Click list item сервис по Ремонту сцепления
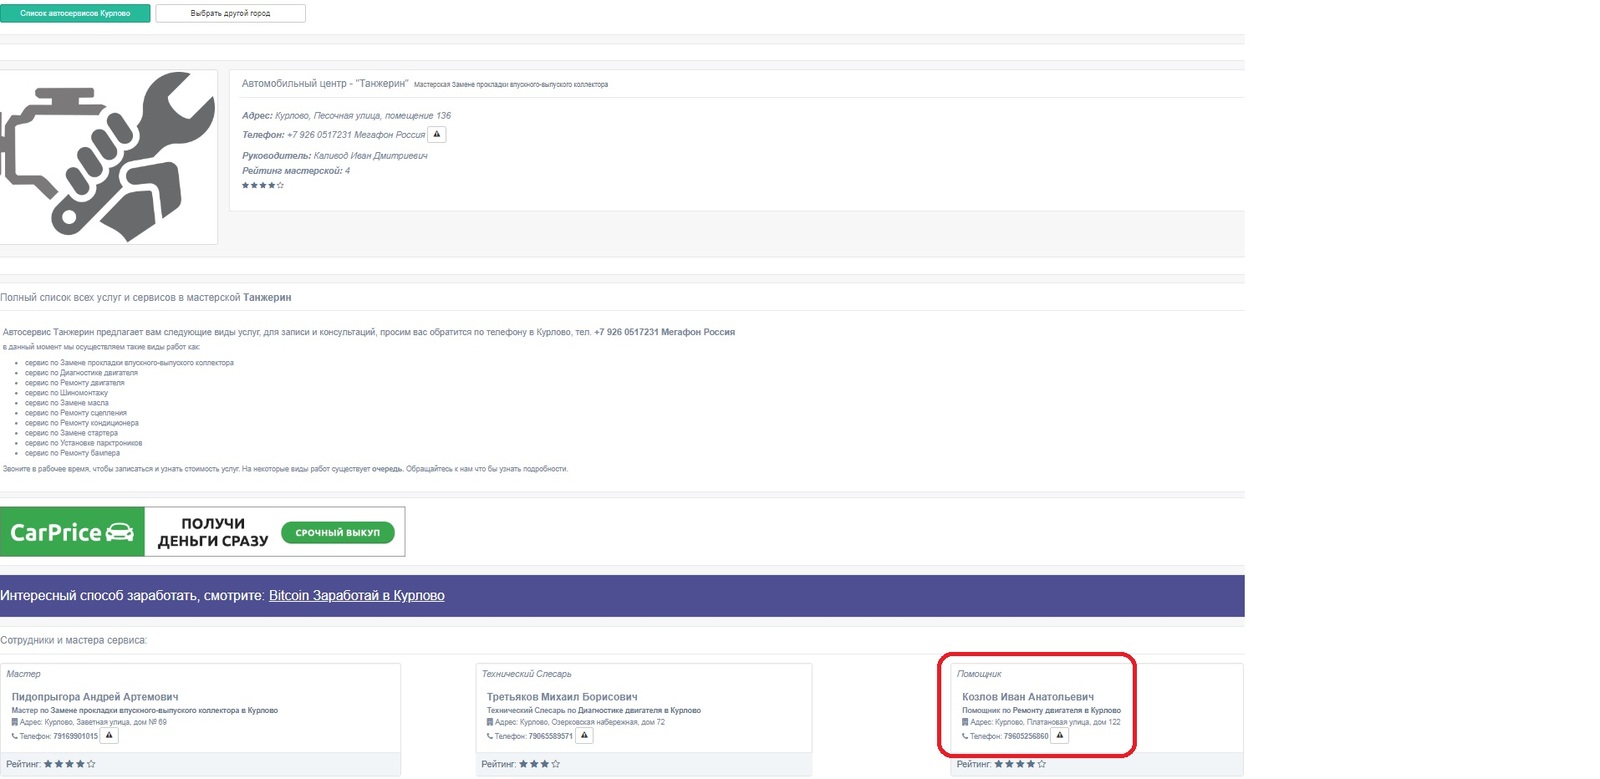 pyautogui.click(x=76, y=413)
